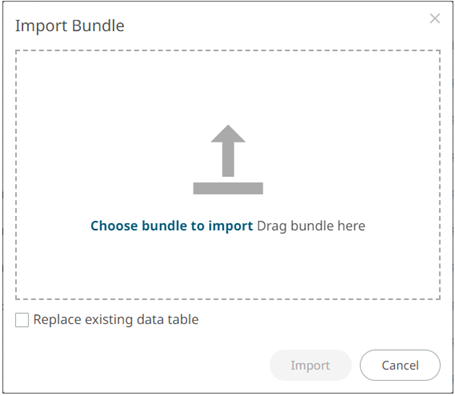Click the upload arrow icon

tap(228, 159)
